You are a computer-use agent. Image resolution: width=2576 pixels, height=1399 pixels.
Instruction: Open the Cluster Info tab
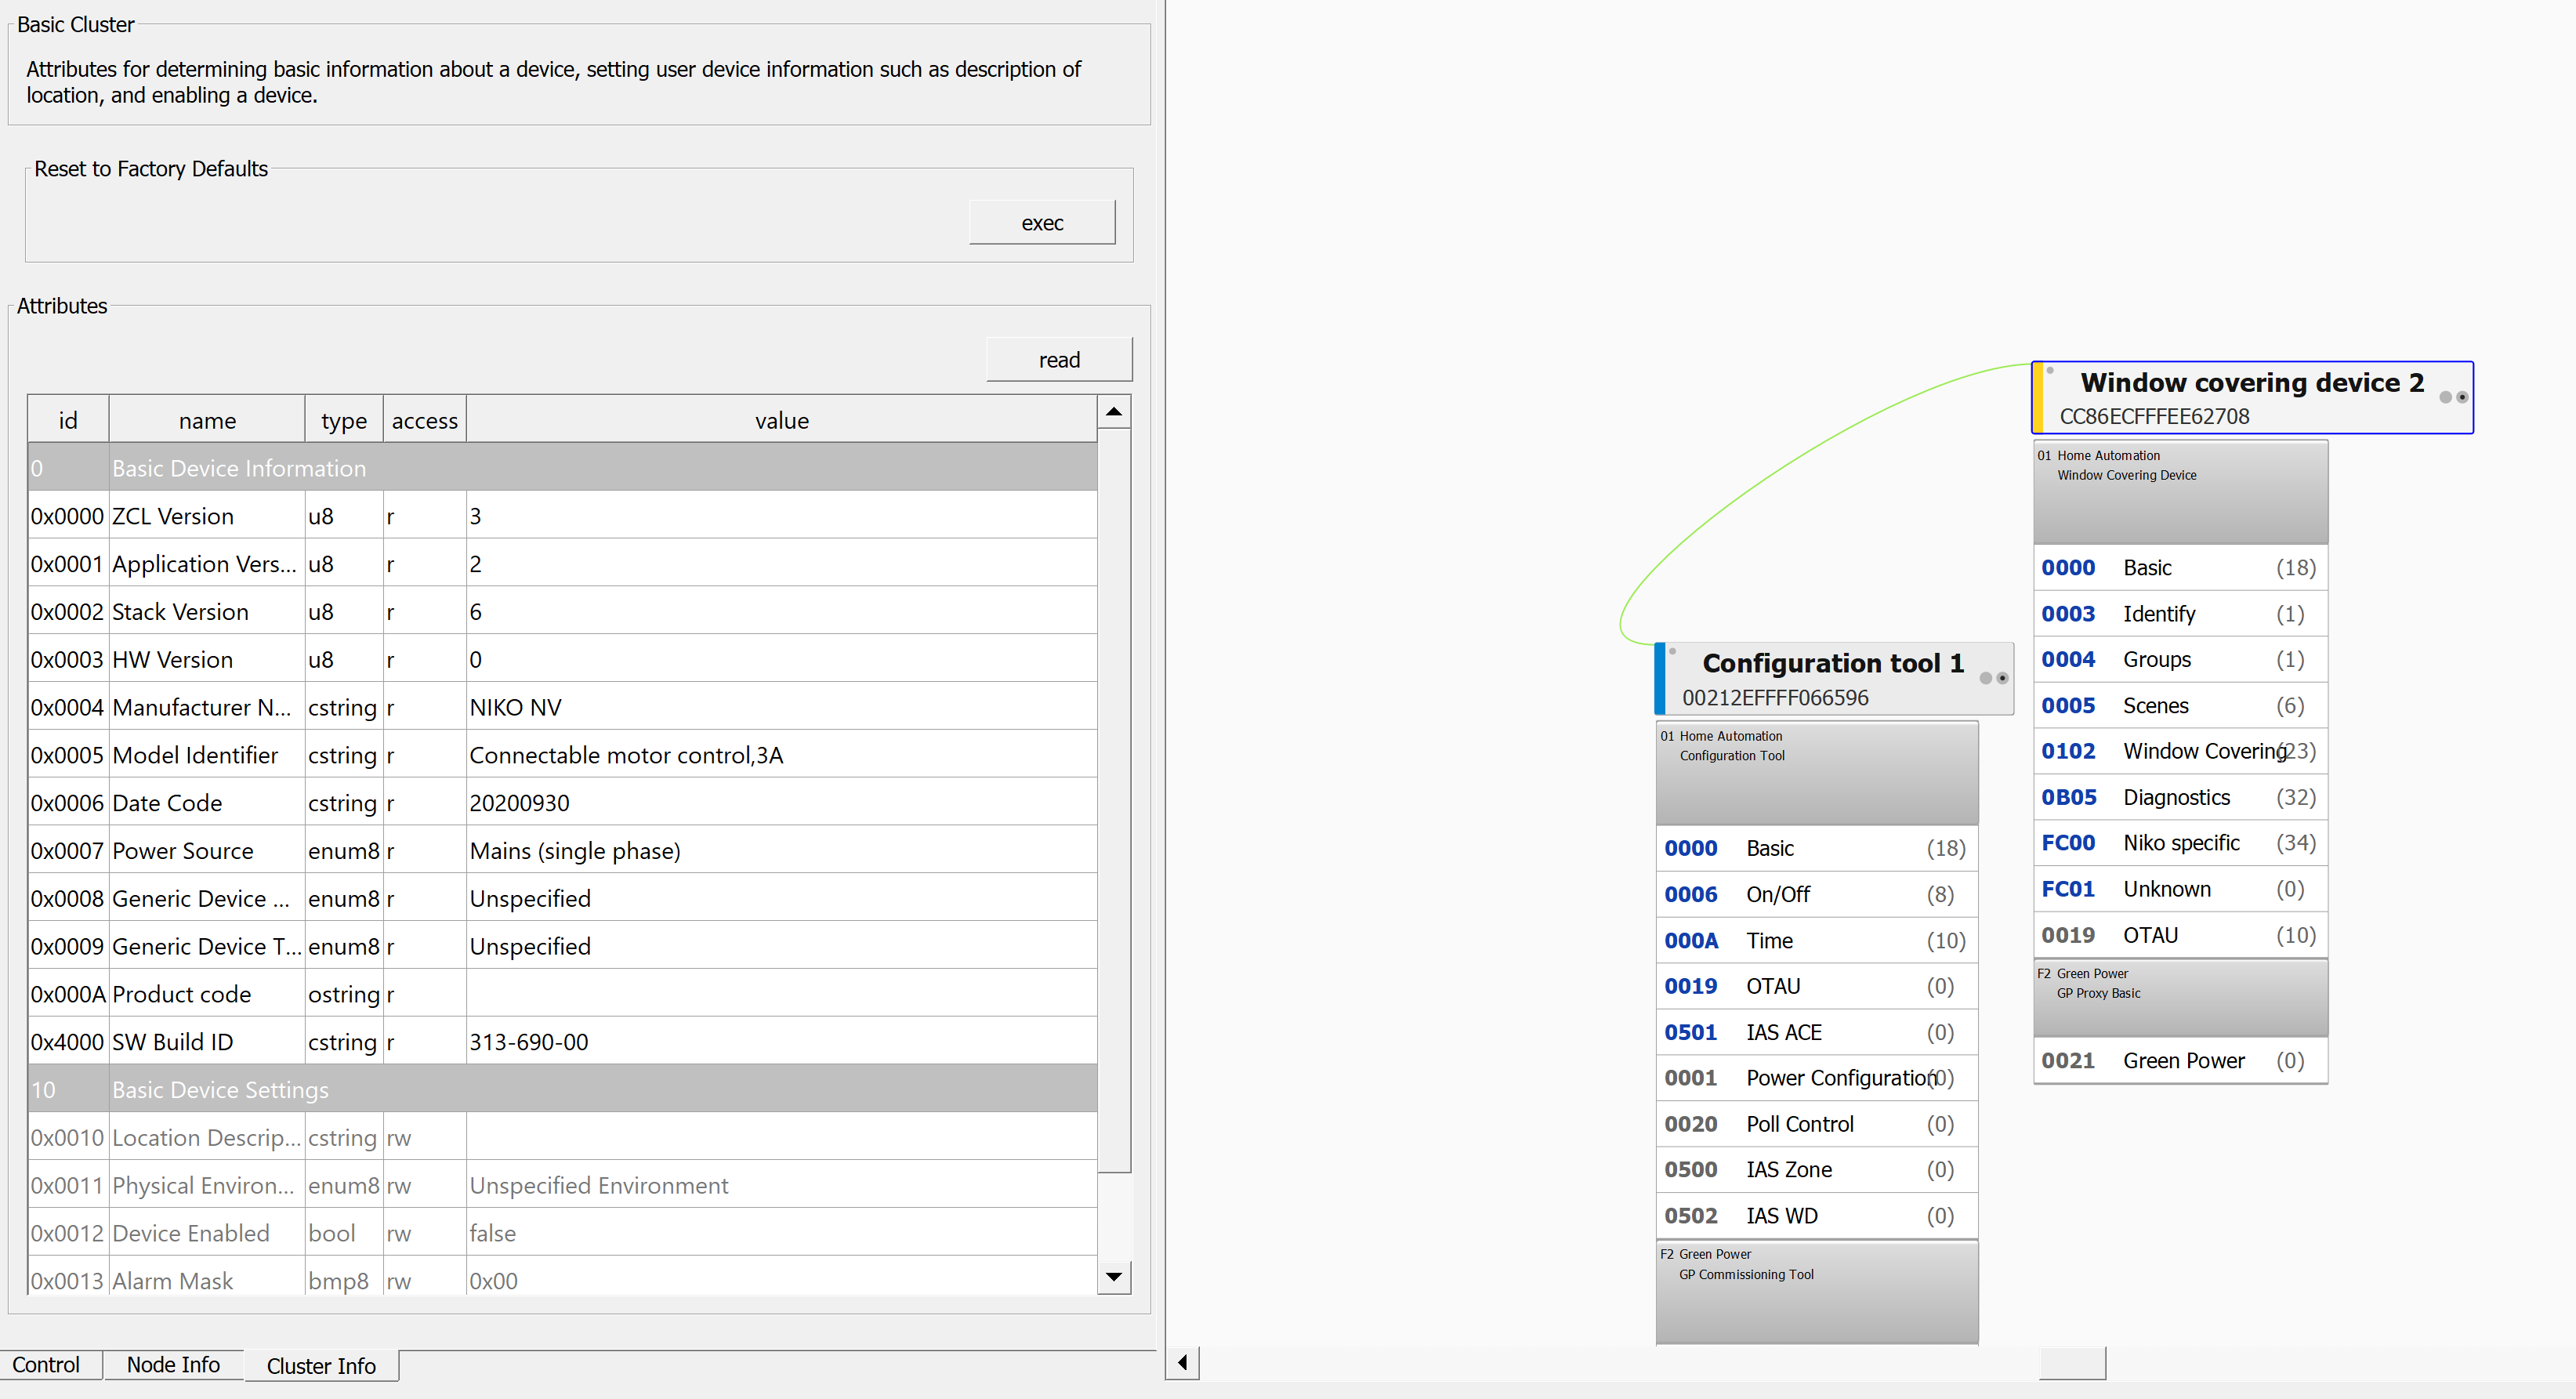coord(321,1366)
